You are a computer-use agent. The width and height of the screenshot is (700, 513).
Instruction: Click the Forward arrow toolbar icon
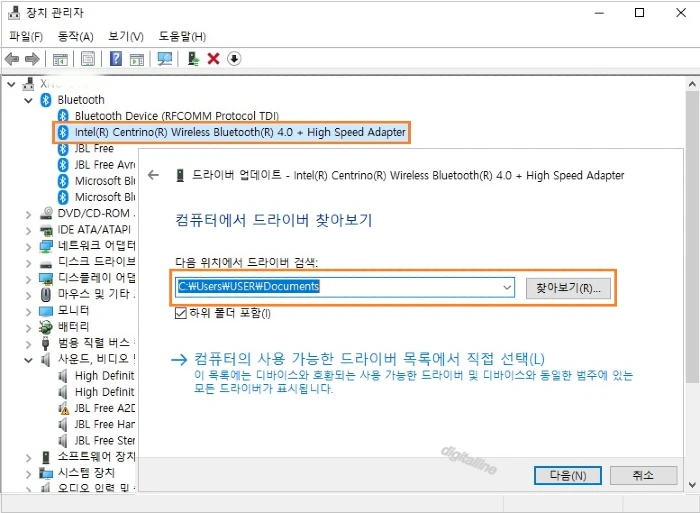coord(32,59)
